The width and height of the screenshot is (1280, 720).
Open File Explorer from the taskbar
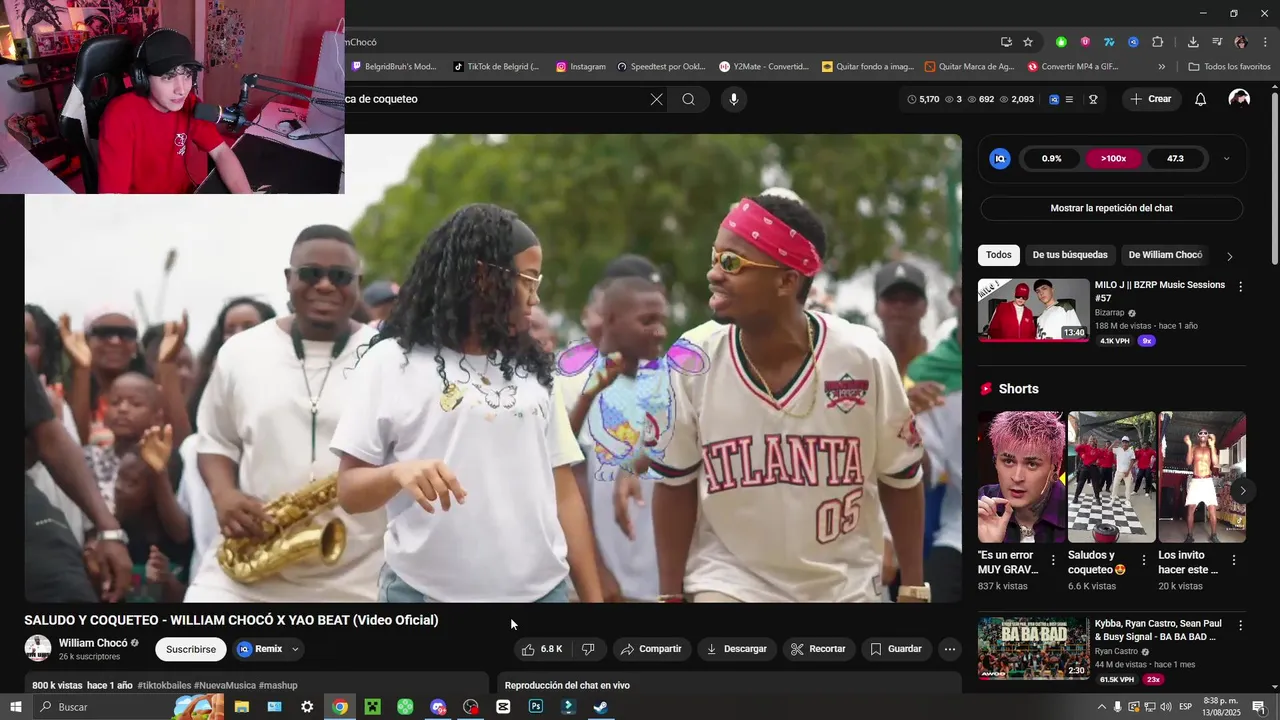pyautogui.click(x=241, y=707)
